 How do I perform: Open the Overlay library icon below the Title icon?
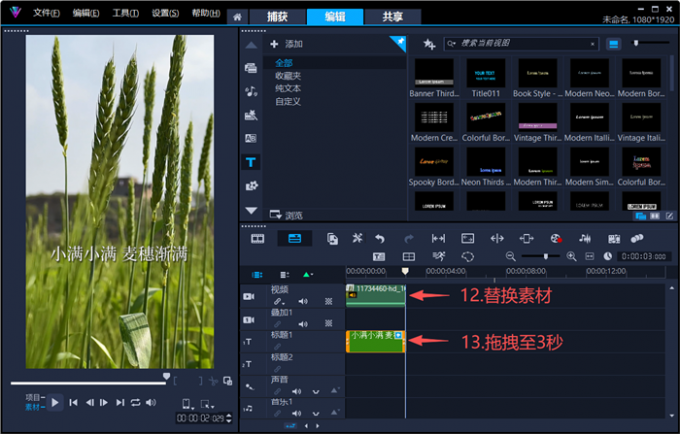pos(252,186)
